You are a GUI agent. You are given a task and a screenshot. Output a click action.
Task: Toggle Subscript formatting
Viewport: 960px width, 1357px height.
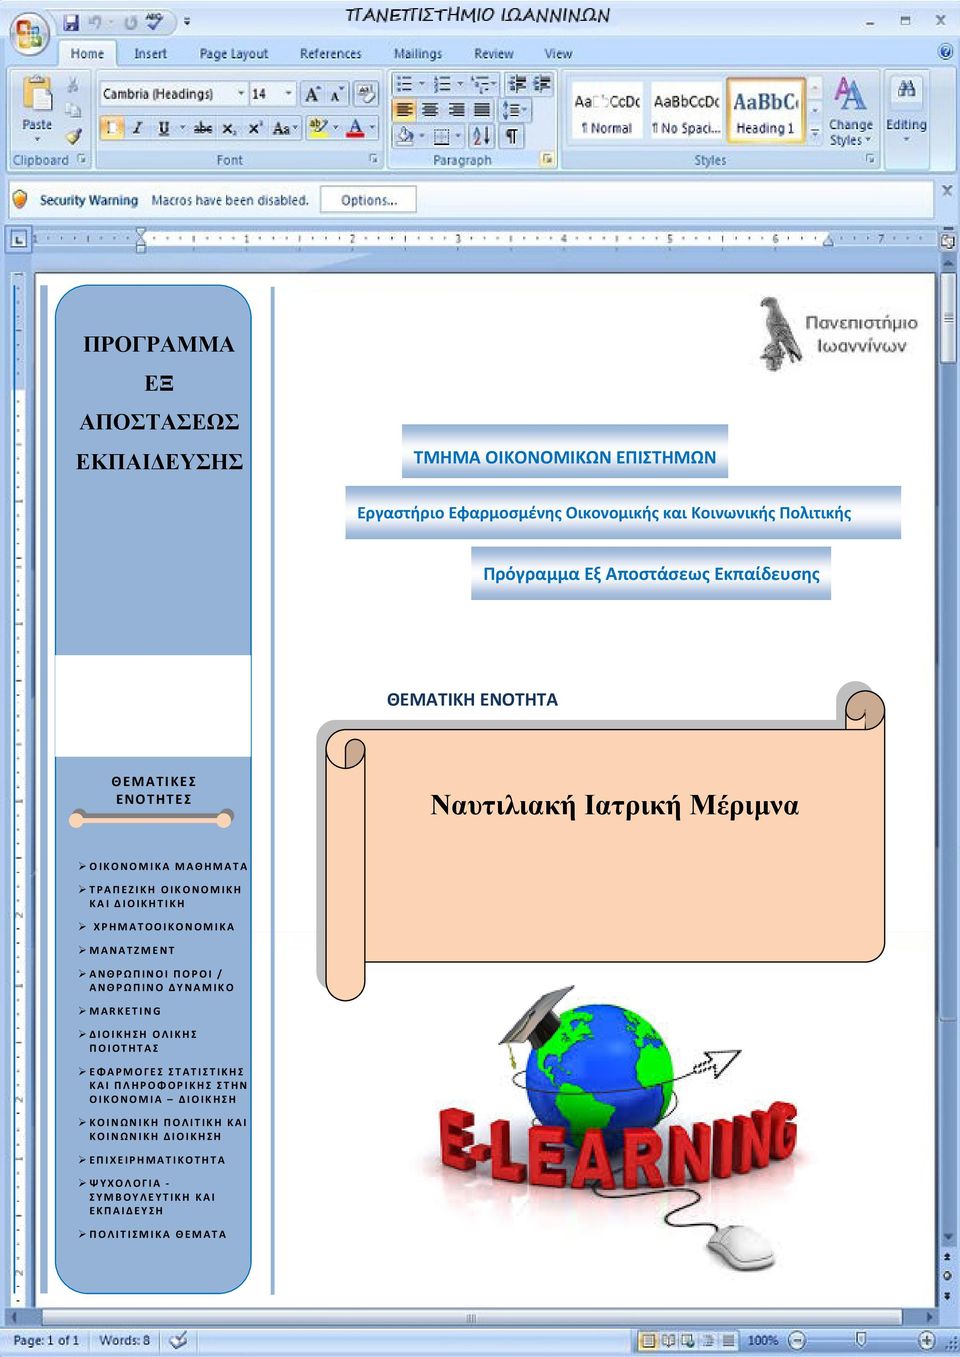229,128
